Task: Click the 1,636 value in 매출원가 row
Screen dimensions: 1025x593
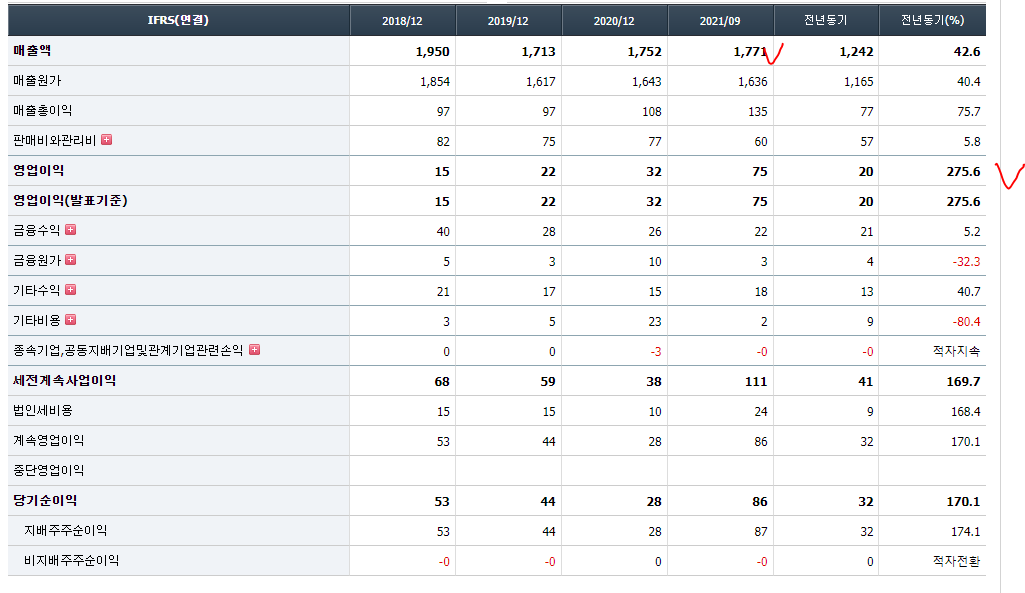Action: [x=752, y=82]
